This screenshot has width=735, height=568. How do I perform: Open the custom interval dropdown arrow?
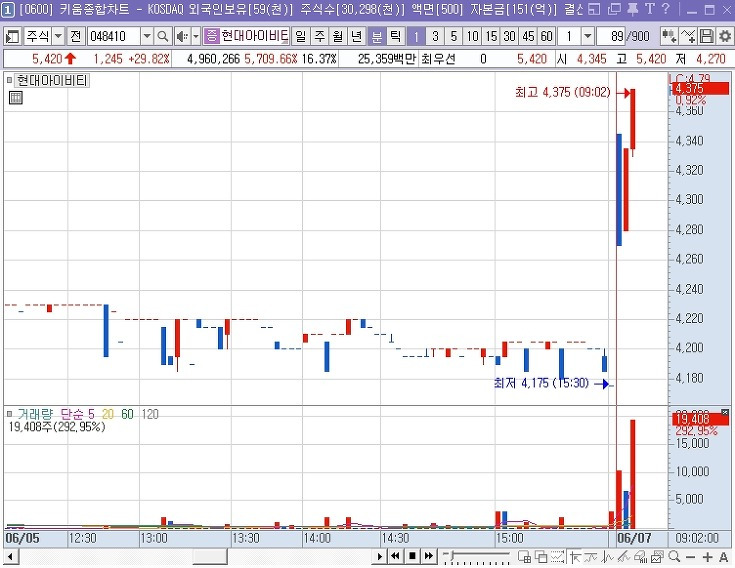point(587,36)
